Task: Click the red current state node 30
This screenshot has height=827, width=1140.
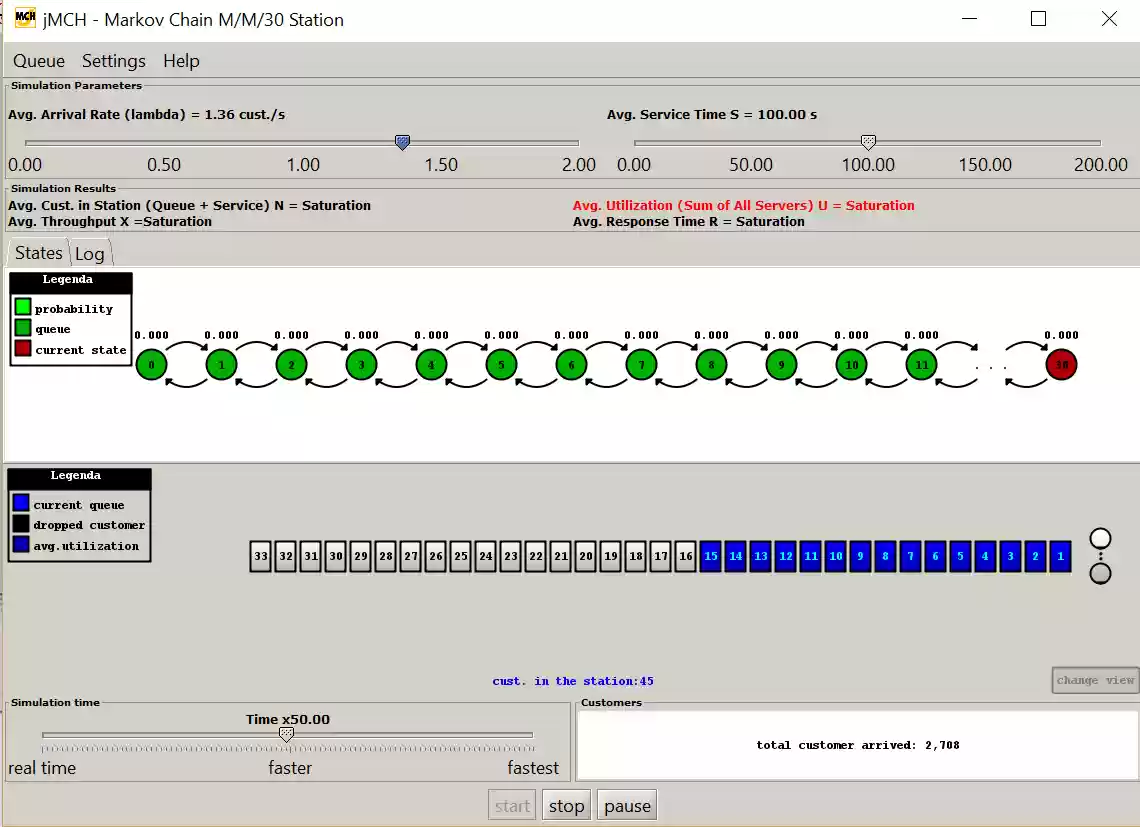Action: pos(1061,365)
